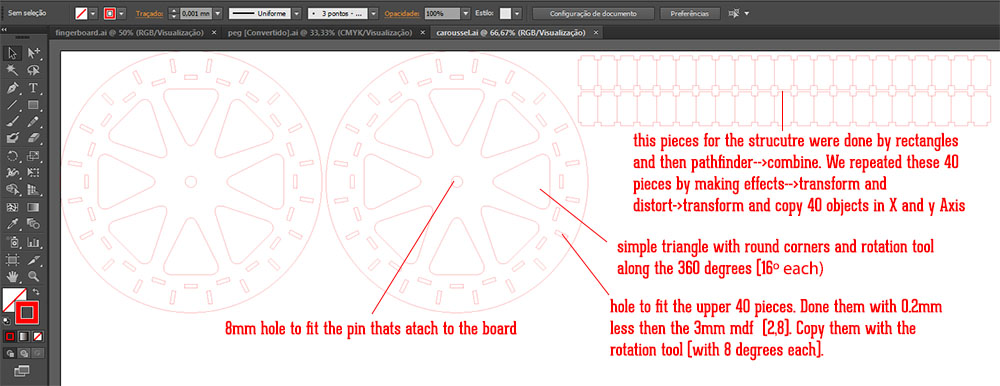This screenshot has height=386, width=1000.
Task: Click the red stroke swatch in control bar
Action: (x=110, y=13)
